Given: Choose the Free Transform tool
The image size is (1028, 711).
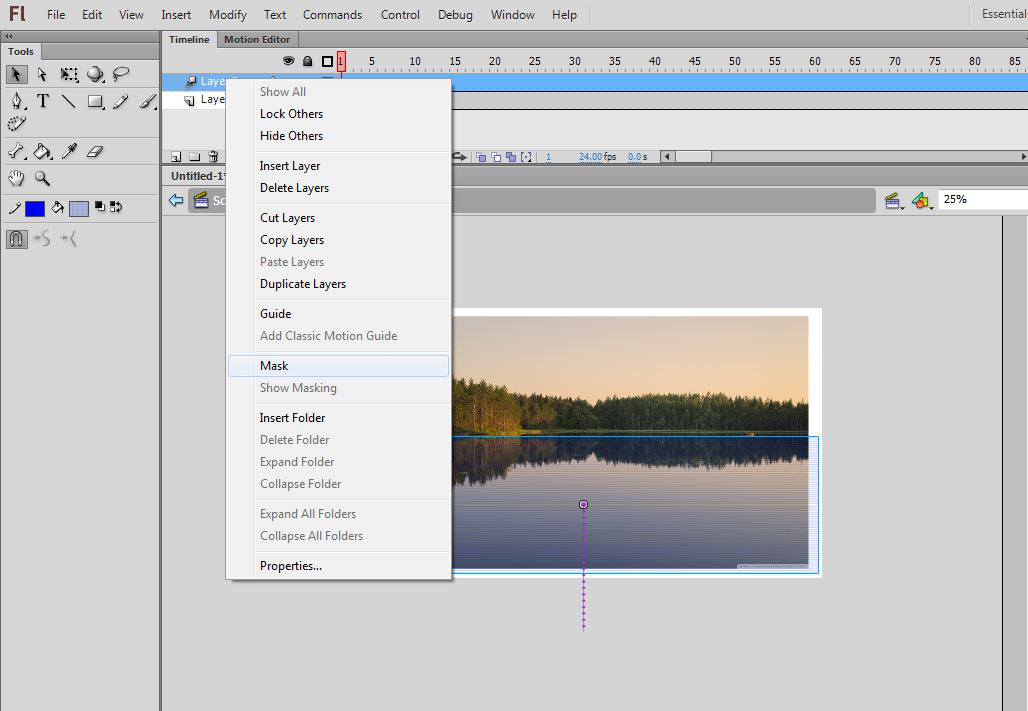Looking at the screenshot, I should (x=69, y=74).
